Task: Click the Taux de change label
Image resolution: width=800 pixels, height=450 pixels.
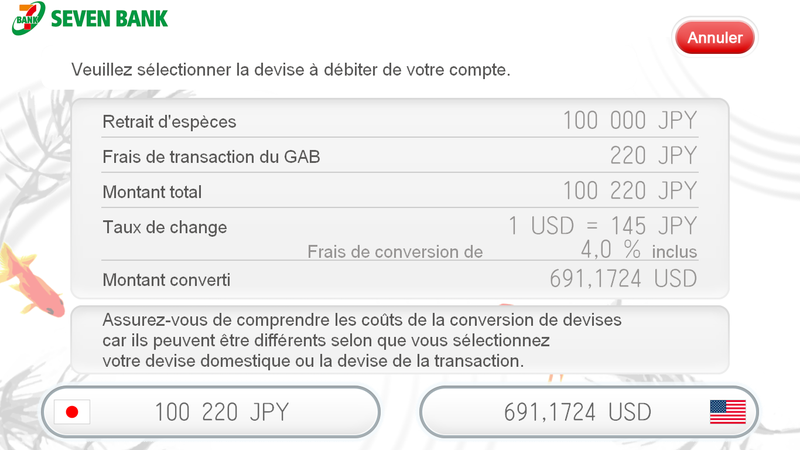Action: [x=165, y=227]
